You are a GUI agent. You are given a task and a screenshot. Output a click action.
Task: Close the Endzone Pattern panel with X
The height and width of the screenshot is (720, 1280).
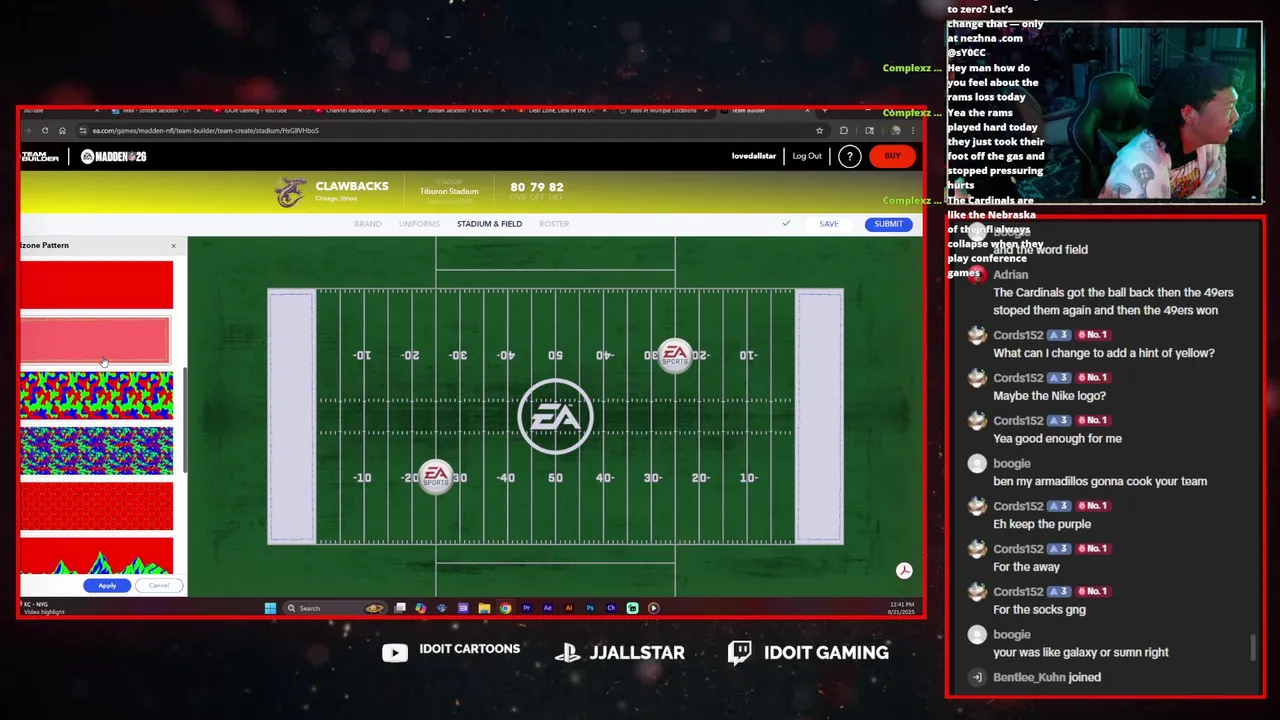coord(173,245)
